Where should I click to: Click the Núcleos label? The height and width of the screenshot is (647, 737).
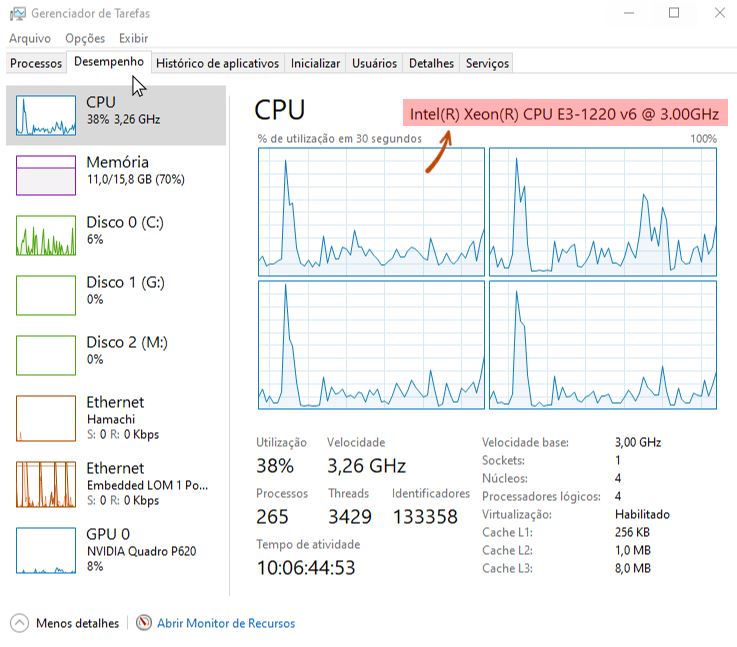click(x=505, y=478)
